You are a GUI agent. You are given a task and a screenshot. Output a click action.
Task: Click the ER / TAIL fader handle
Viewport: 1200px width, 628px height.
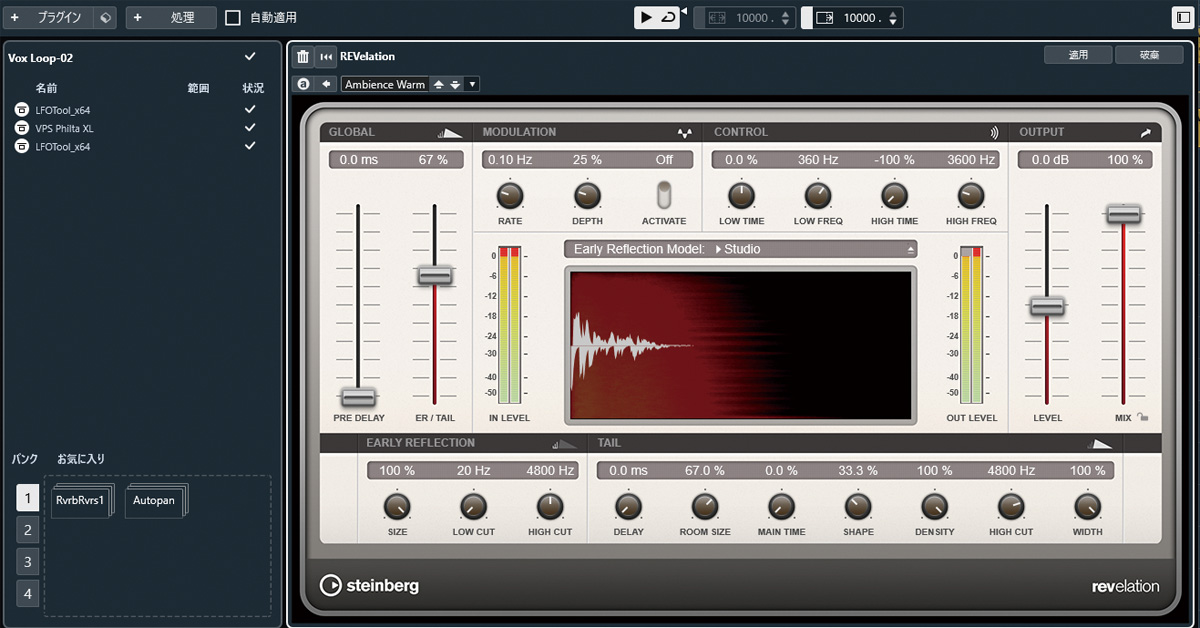point(435,275)
